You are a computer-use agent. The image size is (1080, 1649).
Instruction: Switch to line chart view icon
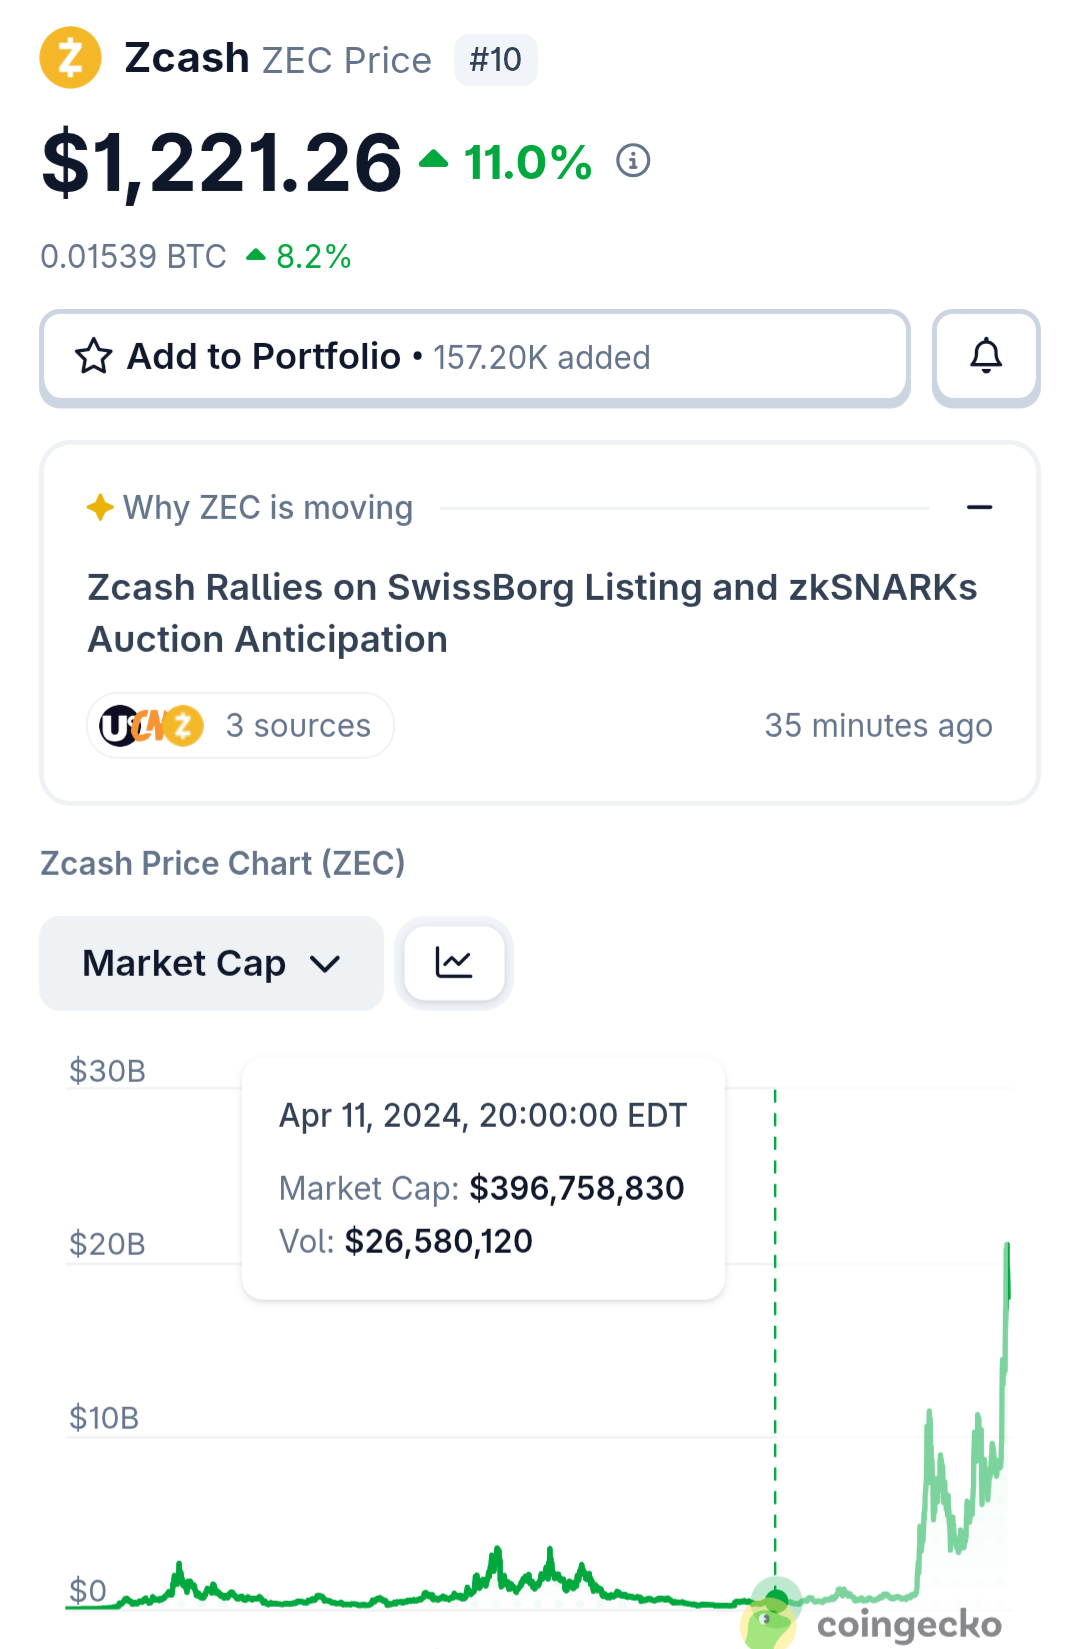454,963
